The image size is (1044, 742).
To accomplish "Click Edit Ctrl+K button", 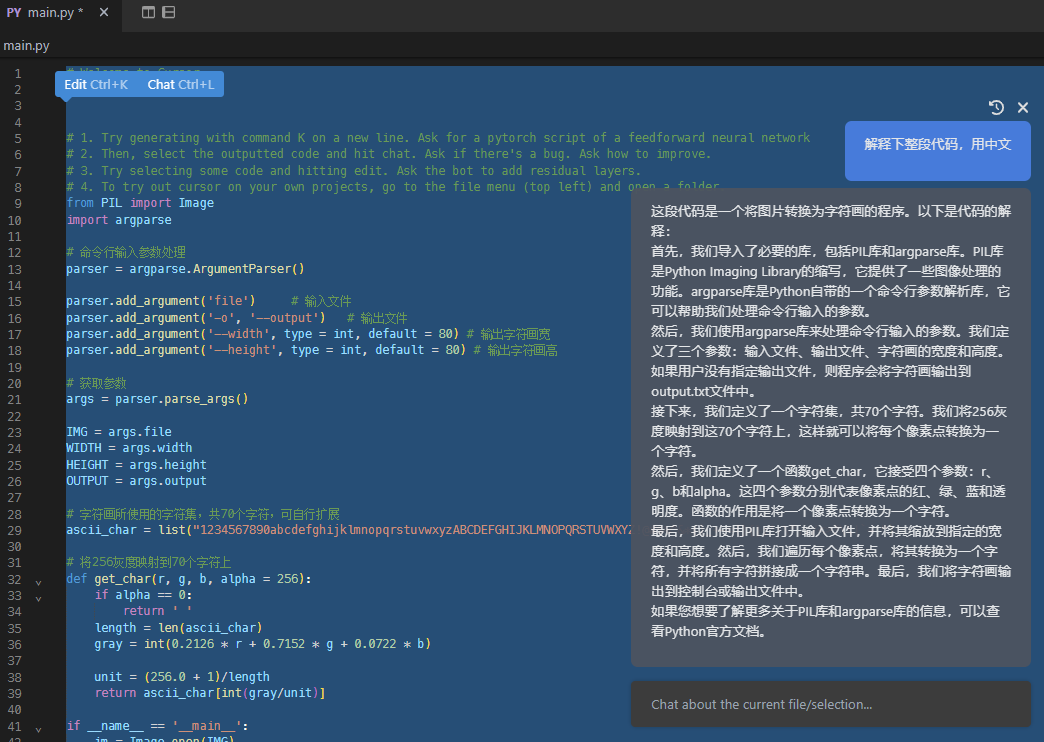I will (x=96, y=85).
